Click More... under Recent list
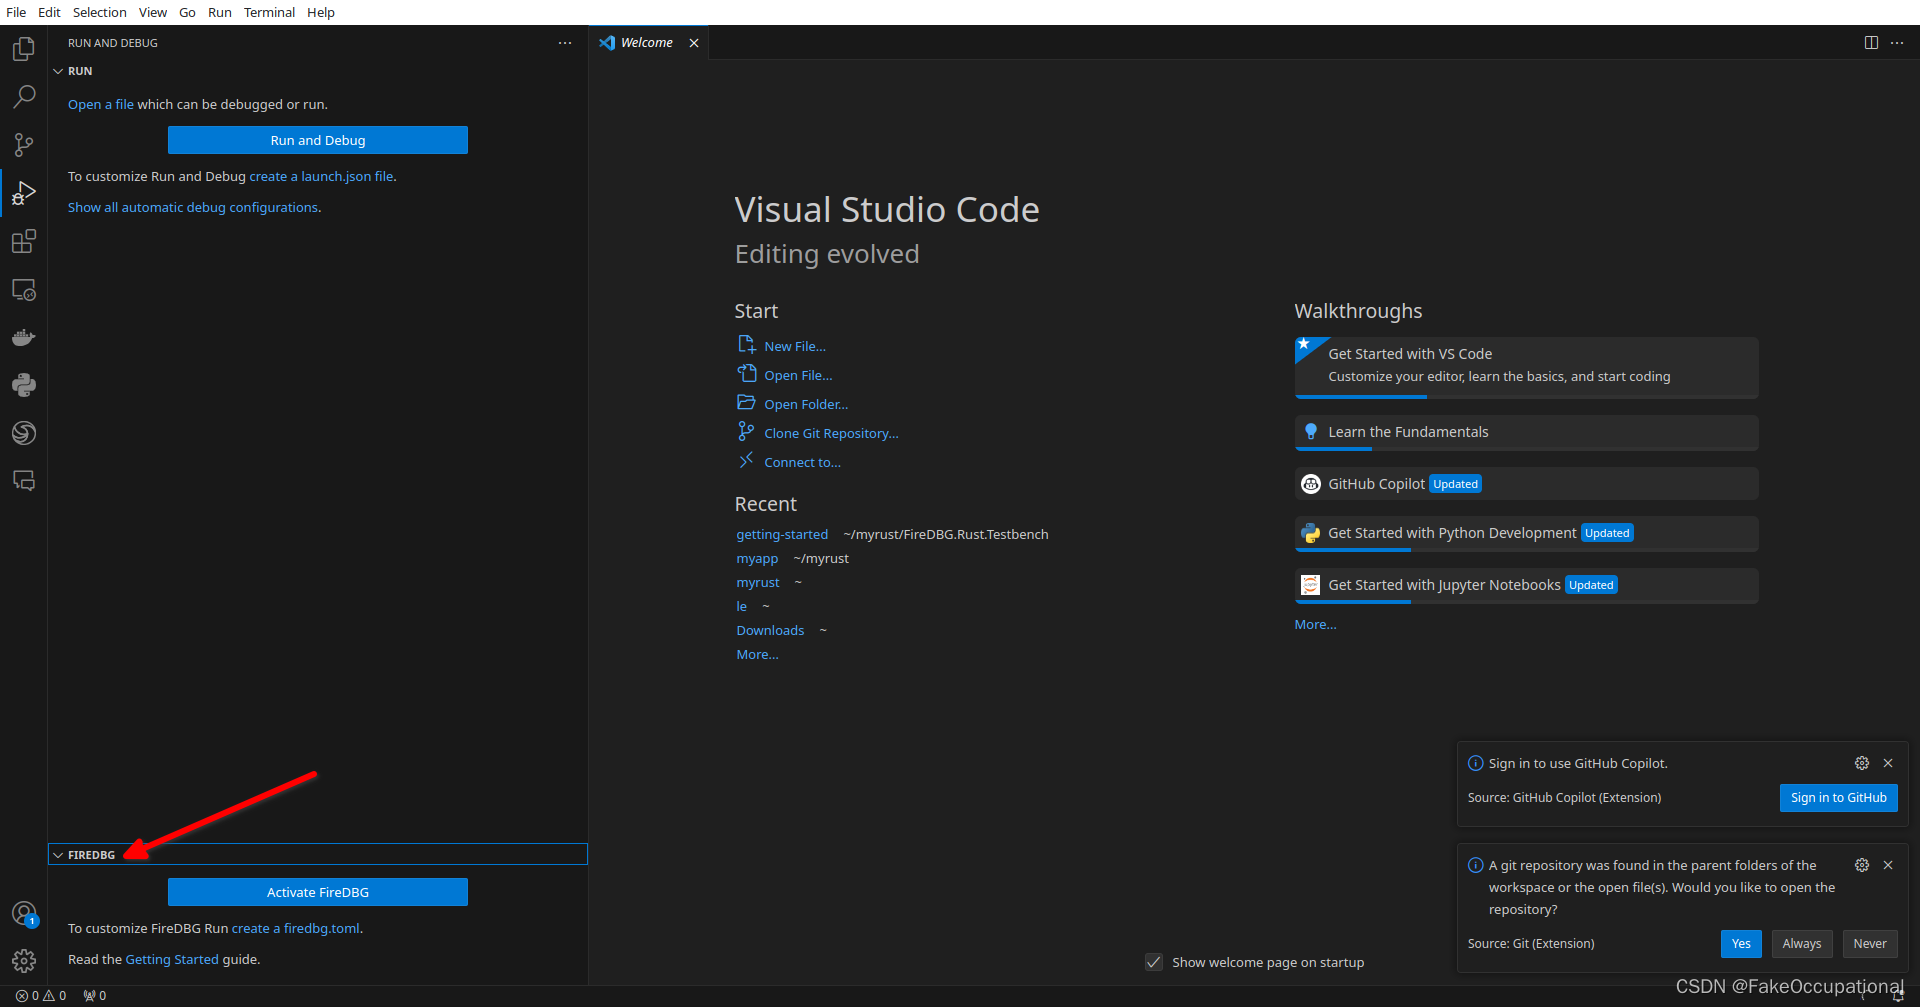Viewport: 1920px width, 1007px height. tap(757, 654)
